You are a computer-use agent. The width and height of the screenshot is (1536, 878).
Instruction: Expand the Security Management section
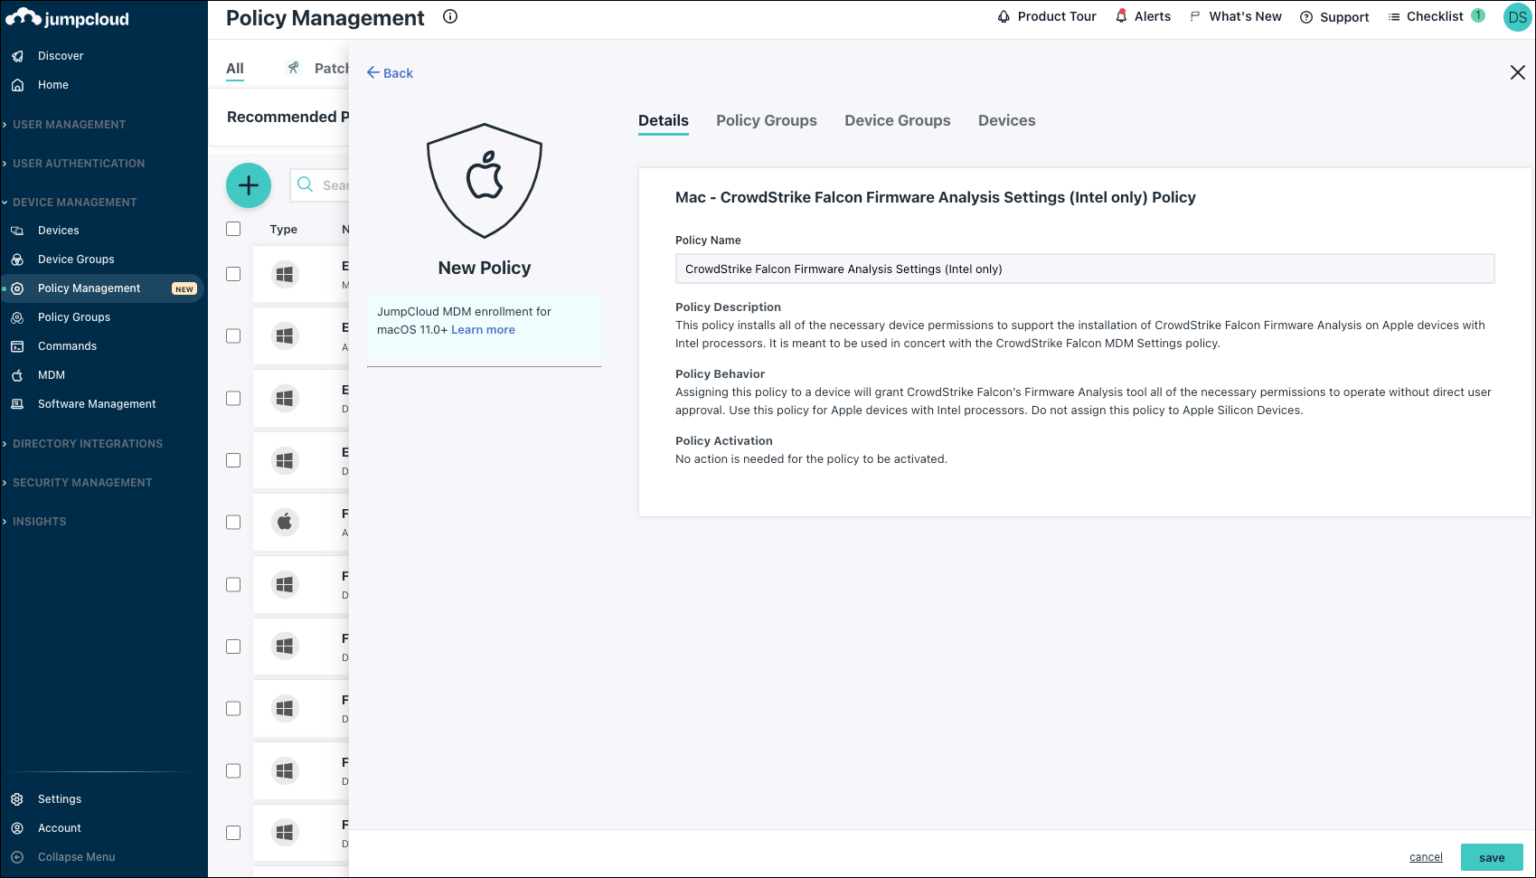(x=82, y=482)
